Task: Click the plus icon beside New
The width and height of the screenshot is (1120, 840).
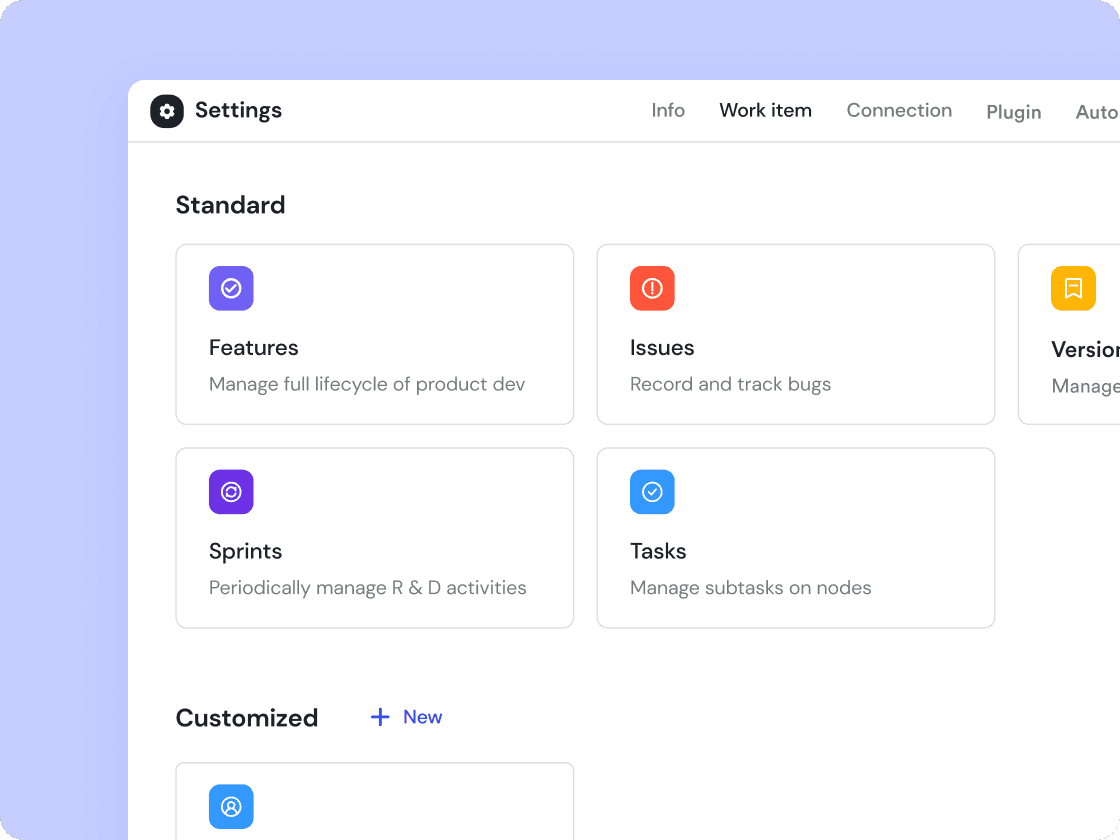Action: tap(380, 716)
